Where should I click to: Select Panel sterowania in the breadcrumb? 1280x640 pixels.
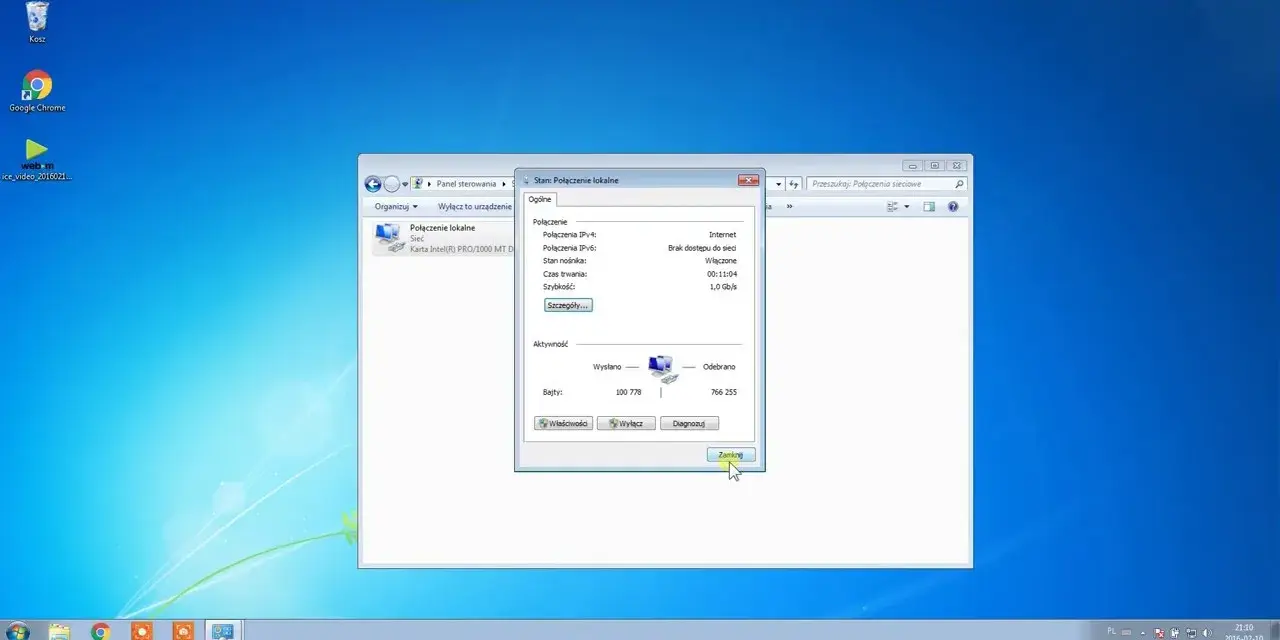point(466,184)
